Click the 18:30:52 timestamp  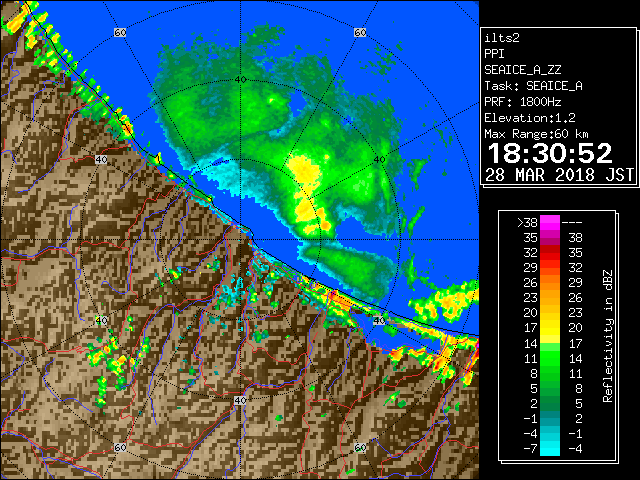[x=550, y=153]
